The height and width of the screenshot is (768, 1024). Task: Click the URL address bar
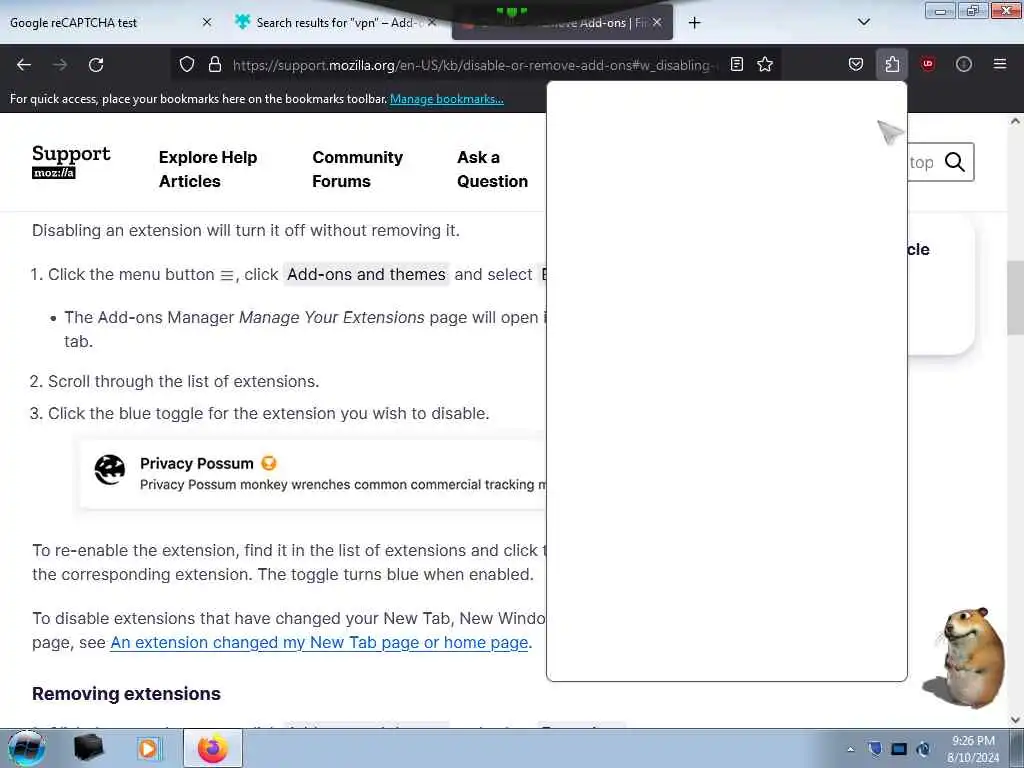473,65
